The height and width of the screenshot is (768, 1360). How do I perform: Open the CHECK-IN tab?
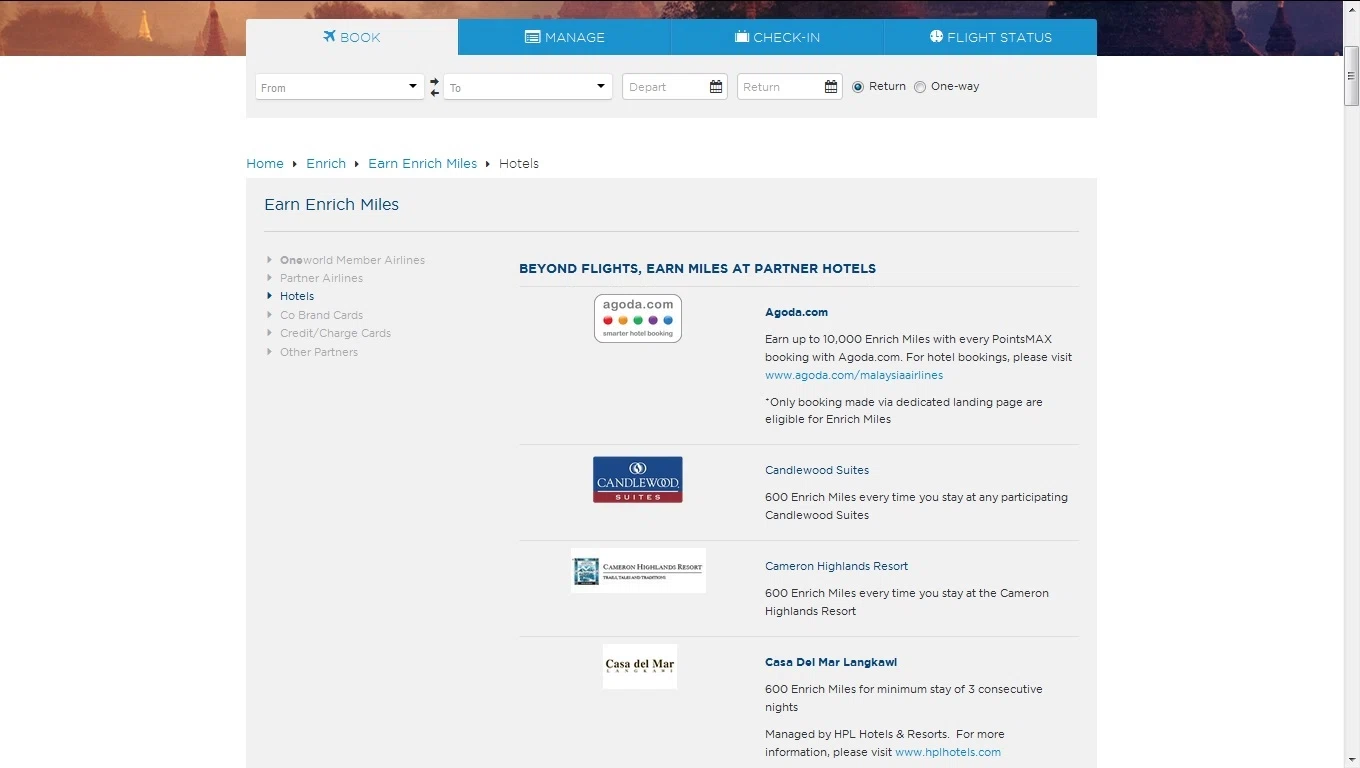[x=777, y=37]
